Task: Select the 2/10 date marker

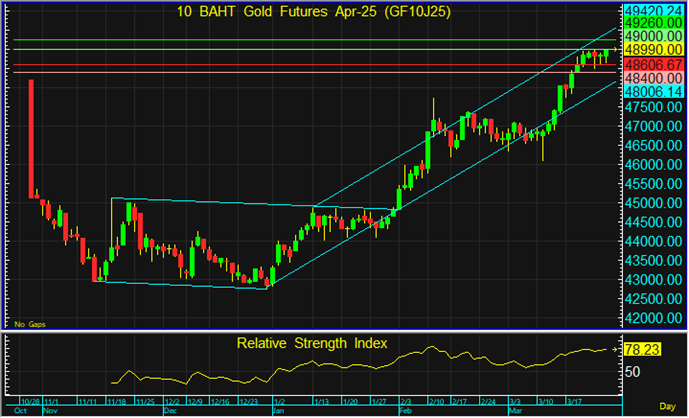Action: 435,402
